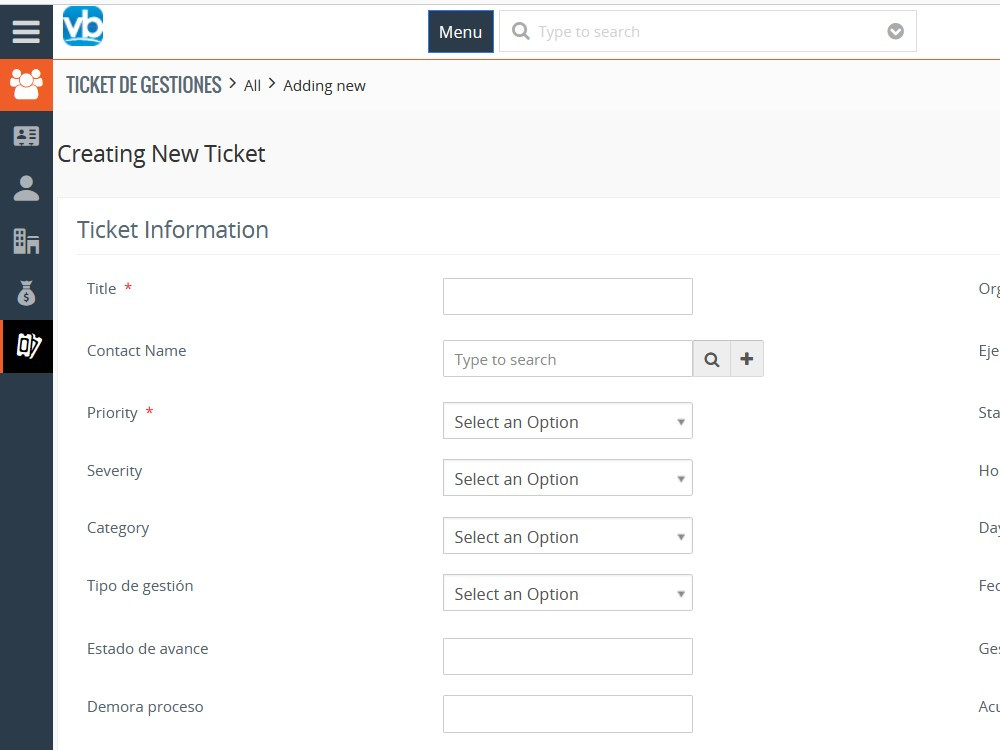1000x750 pixels.
Task: Search contacts with the magnifier button
Action: (x=712, y=359)
